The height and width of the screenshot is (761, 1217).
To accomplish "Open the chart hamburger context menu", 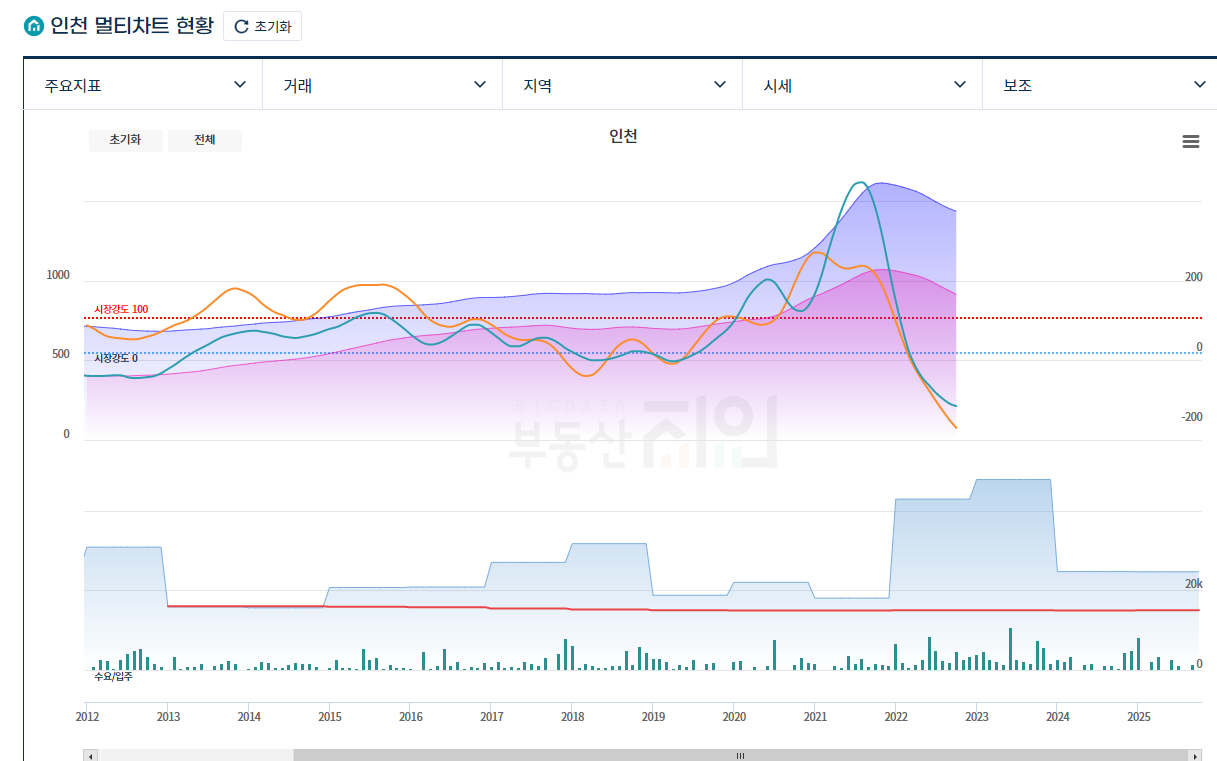I will click(1190, 142).
